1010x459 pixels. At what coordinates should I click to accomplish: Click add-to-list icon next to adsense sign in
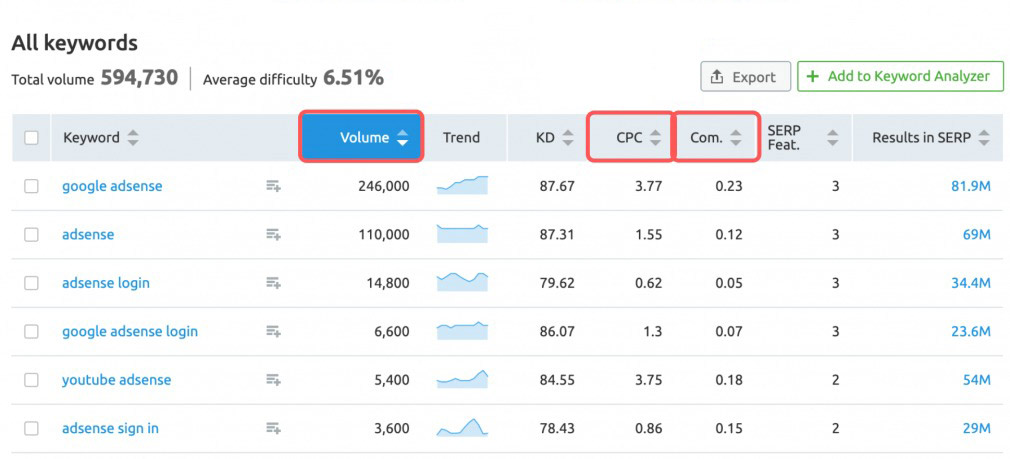pos(274,428)
